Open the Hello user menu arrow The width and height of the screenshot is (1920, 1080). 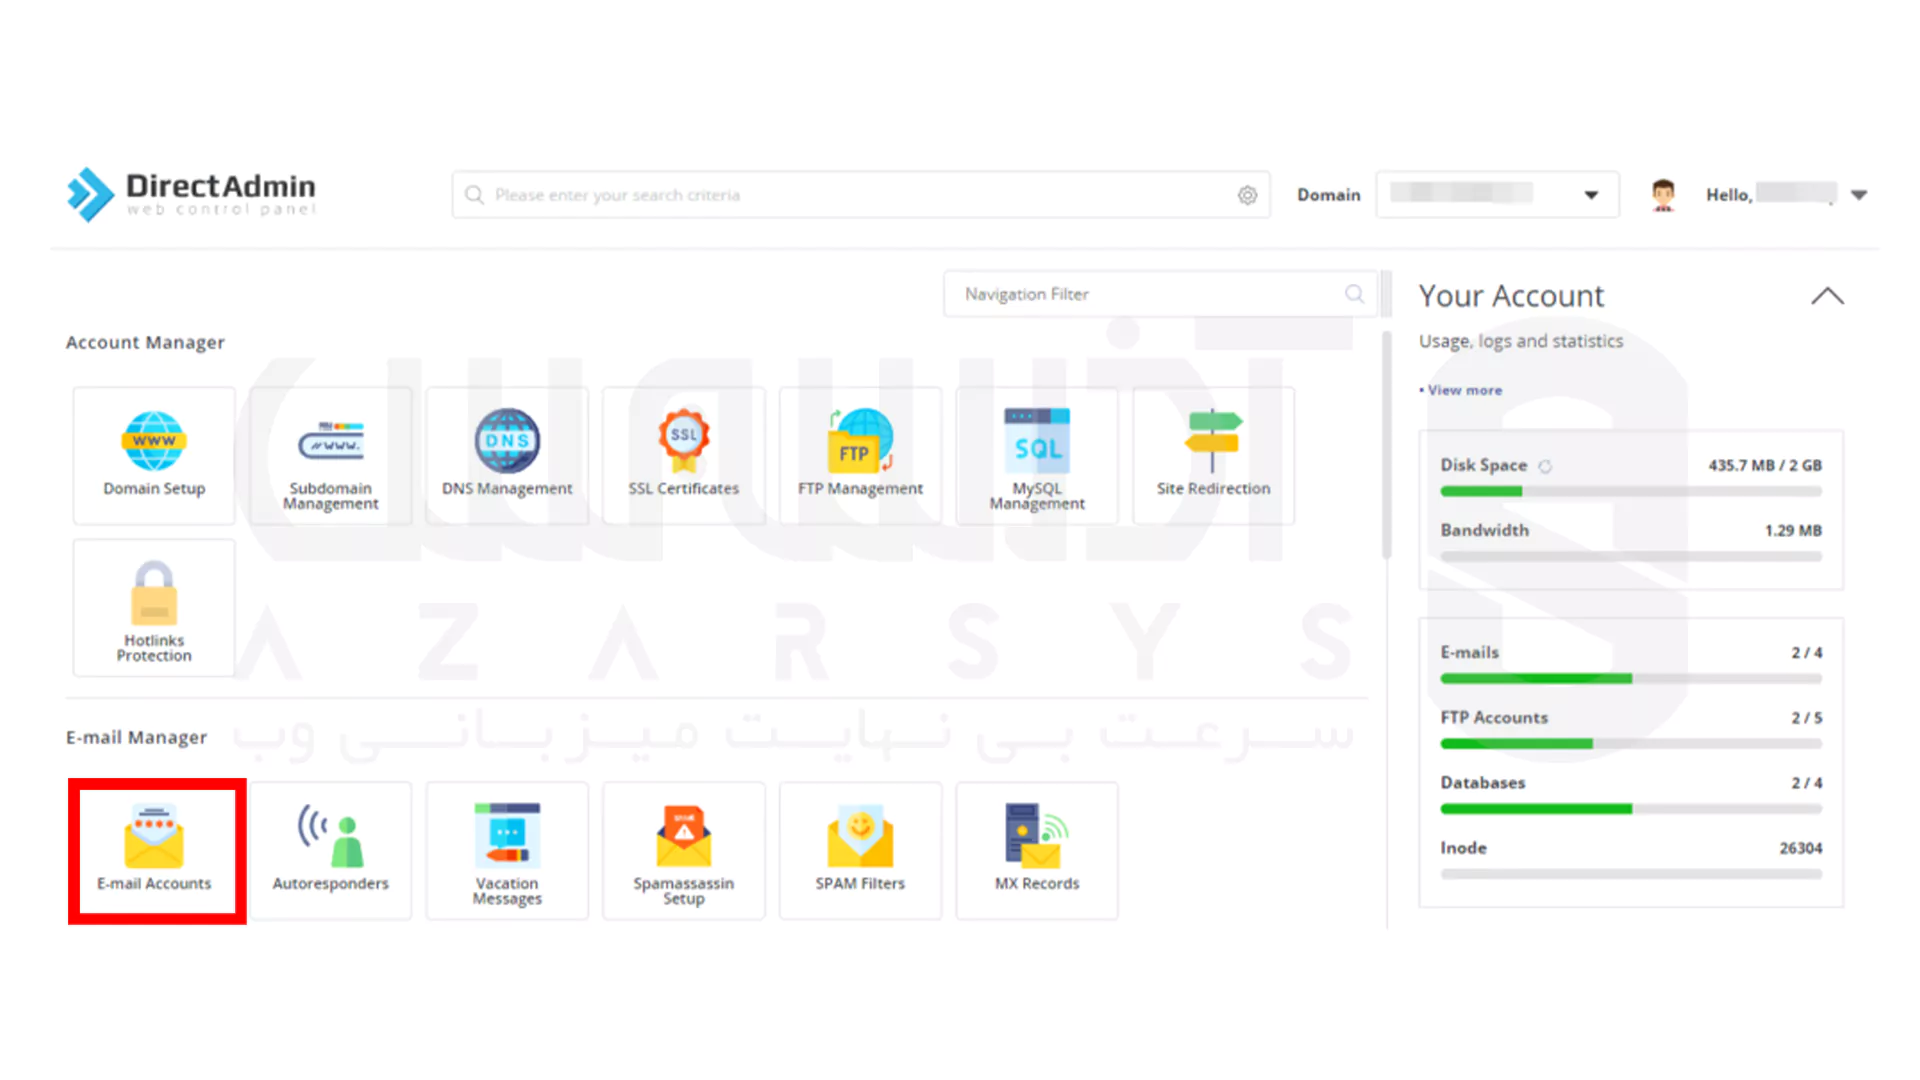pyautogui.click(x=1859, y=195)
